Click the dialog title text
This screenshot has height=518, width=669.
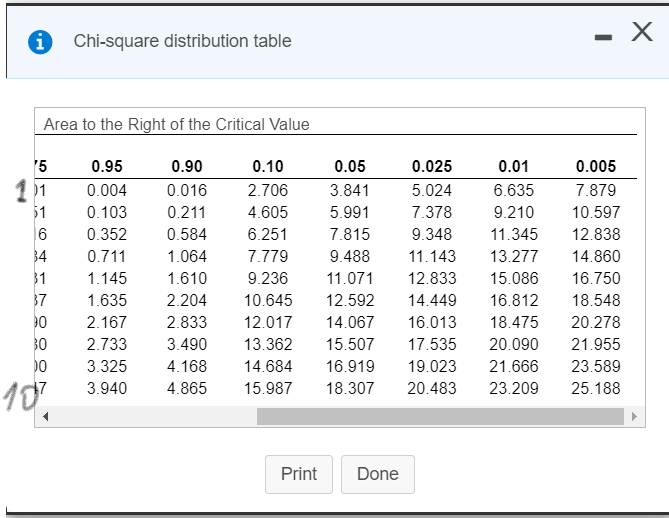[x=182, y=41]
